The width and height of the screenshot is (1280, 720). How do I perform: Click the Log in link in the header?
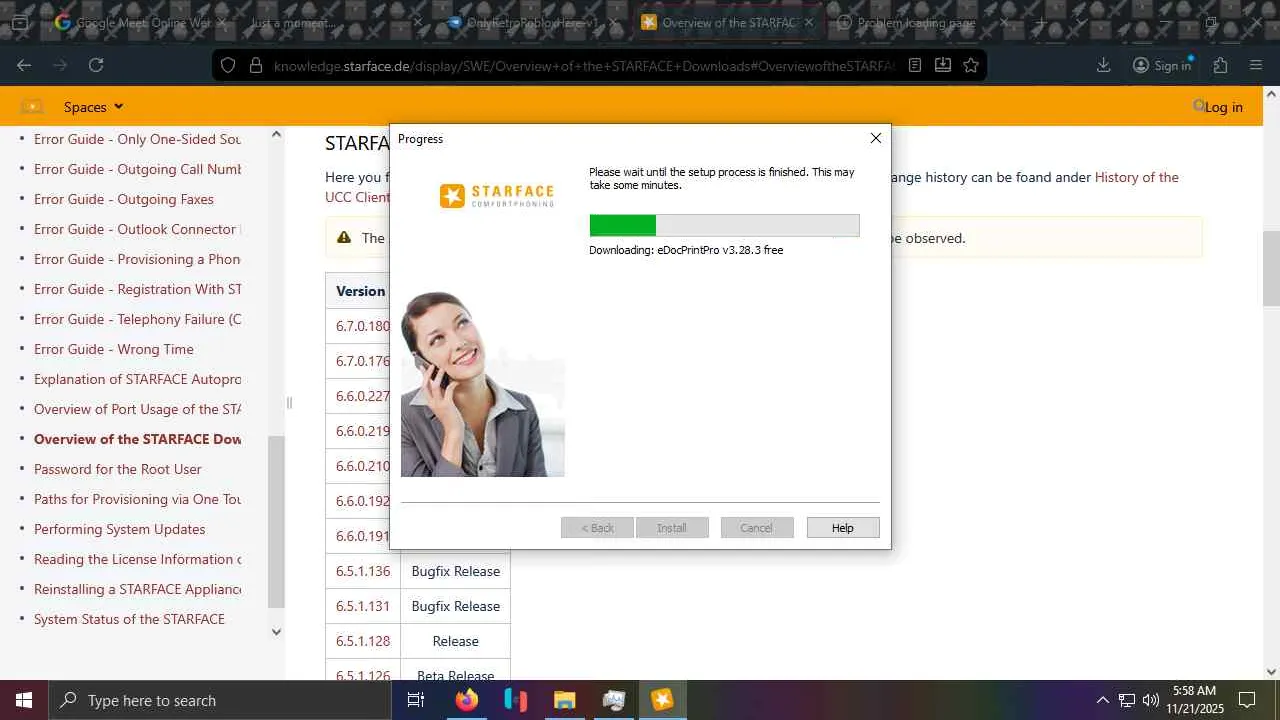tap(1223, 107)
